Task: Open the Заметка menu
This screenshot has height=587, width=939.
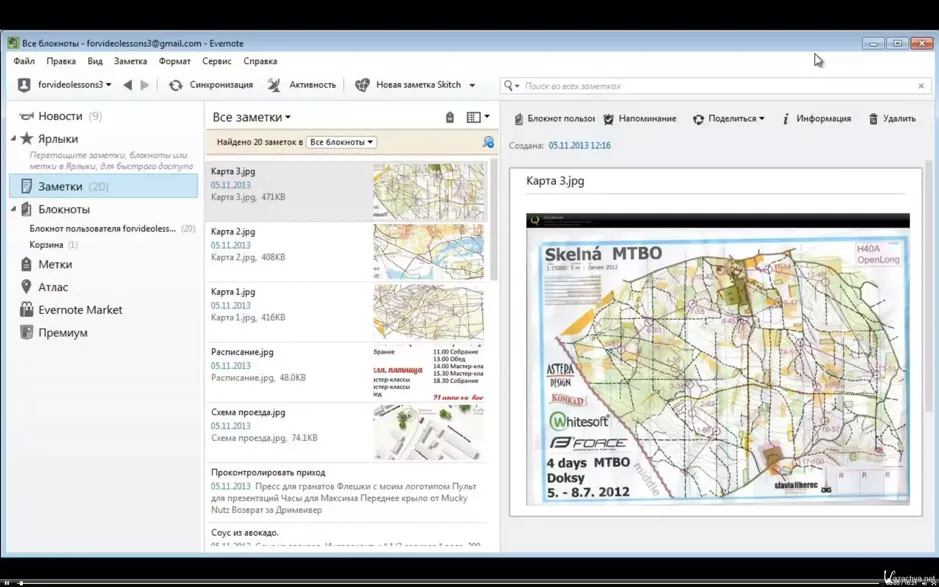Action: 131,61
